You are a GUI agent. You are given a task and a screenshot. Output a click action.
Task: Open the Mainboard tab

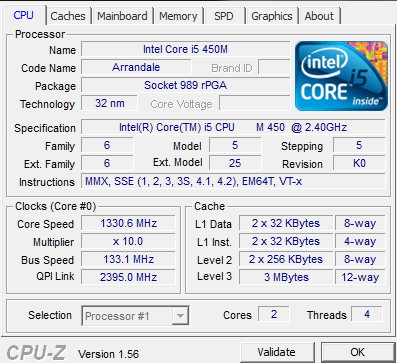point(122,16)
